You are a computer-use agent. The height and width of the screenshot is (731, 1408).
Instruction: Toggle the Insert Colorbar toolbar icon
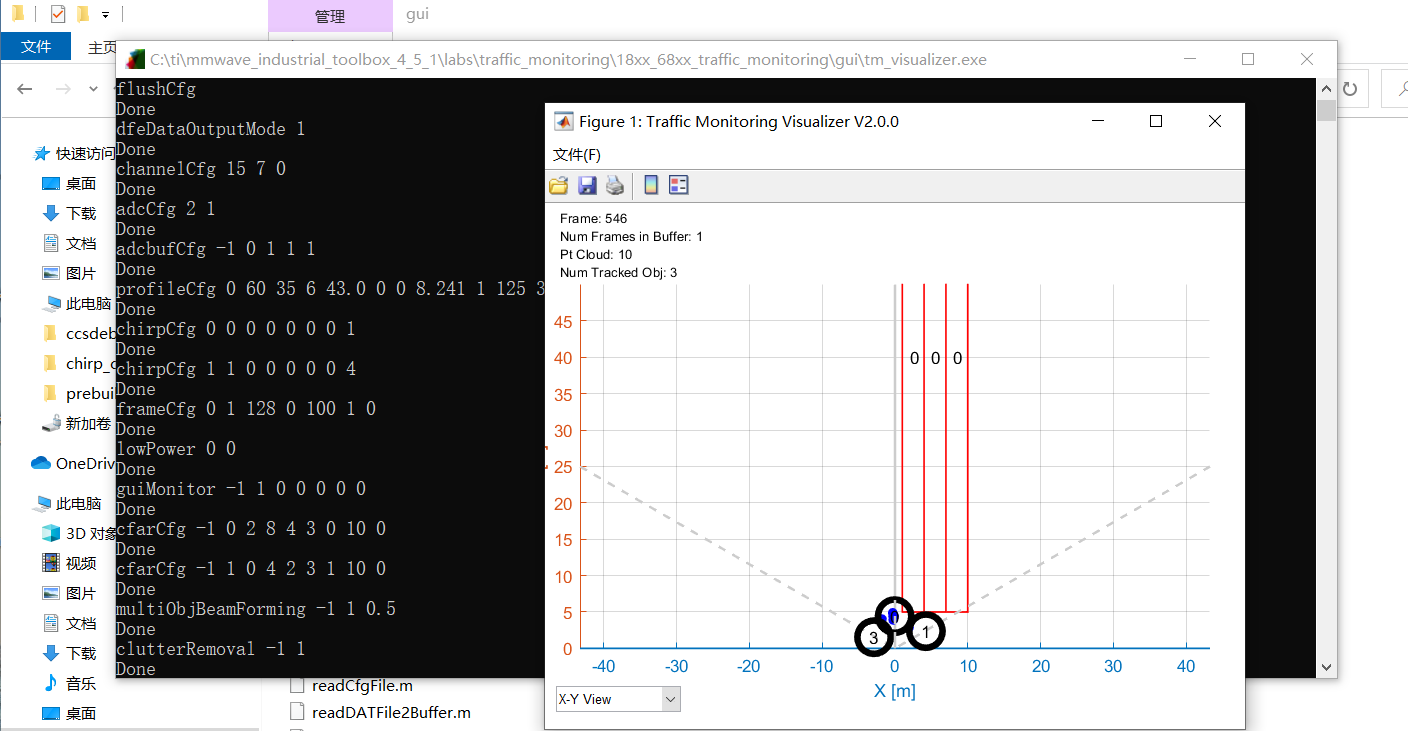click(x=651, y=185)
